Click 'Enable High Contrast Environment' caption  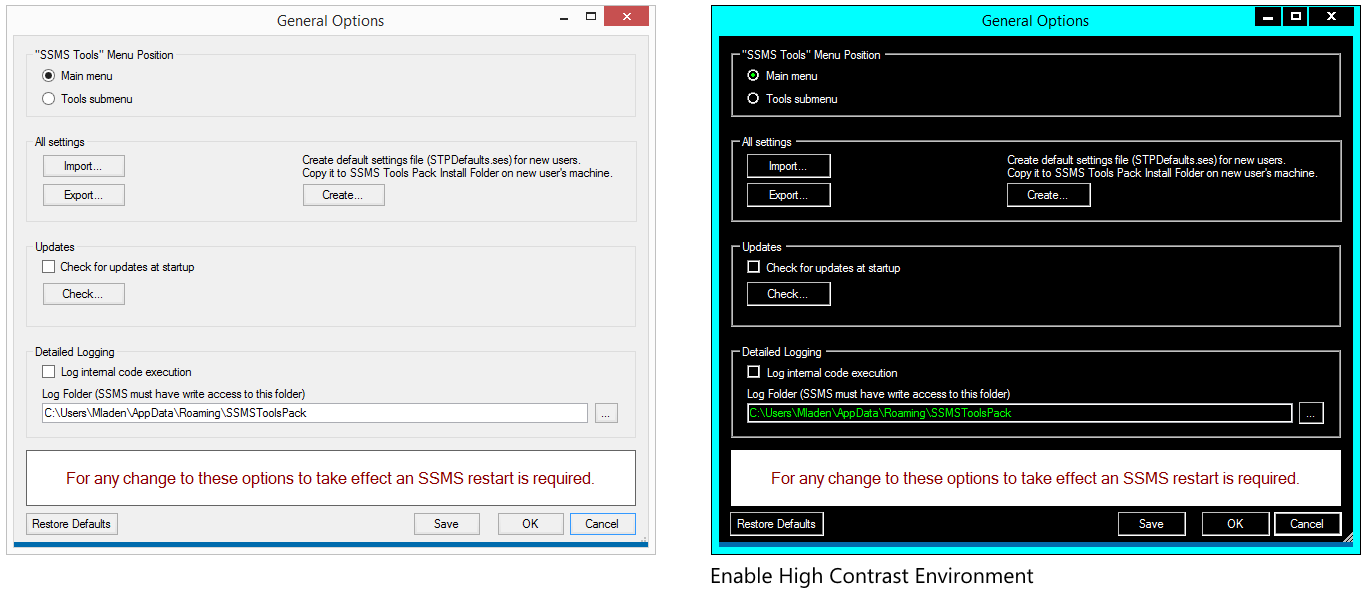tap(872, 576)
